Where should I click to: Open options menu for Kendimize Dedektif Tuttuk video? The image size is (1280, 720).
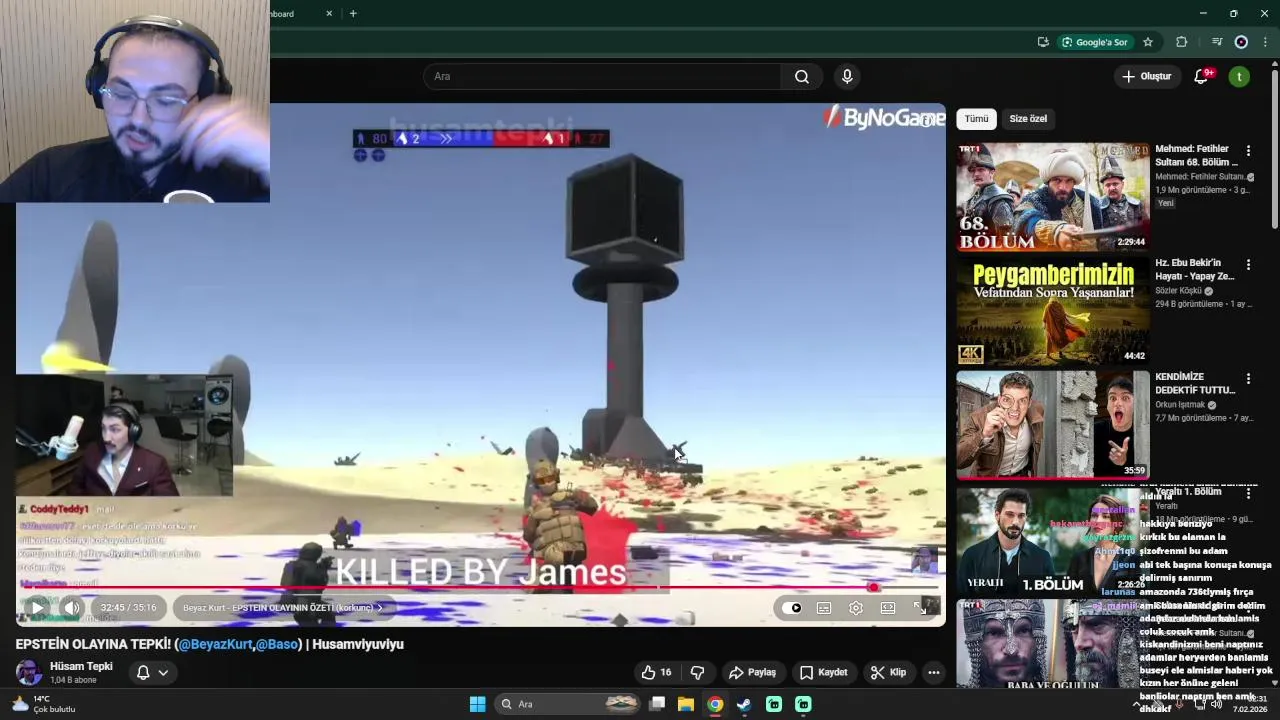[1248, 379]
